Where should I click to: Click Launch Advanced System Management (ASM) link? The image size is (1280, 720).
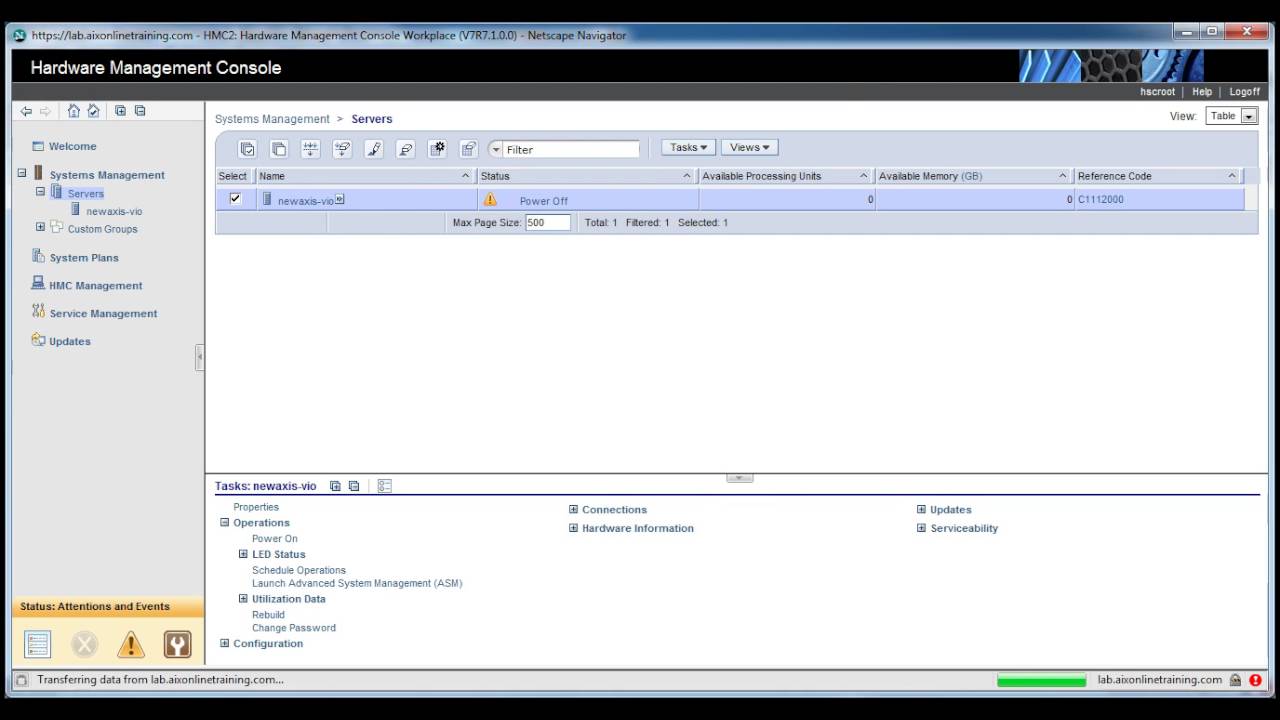357,583
